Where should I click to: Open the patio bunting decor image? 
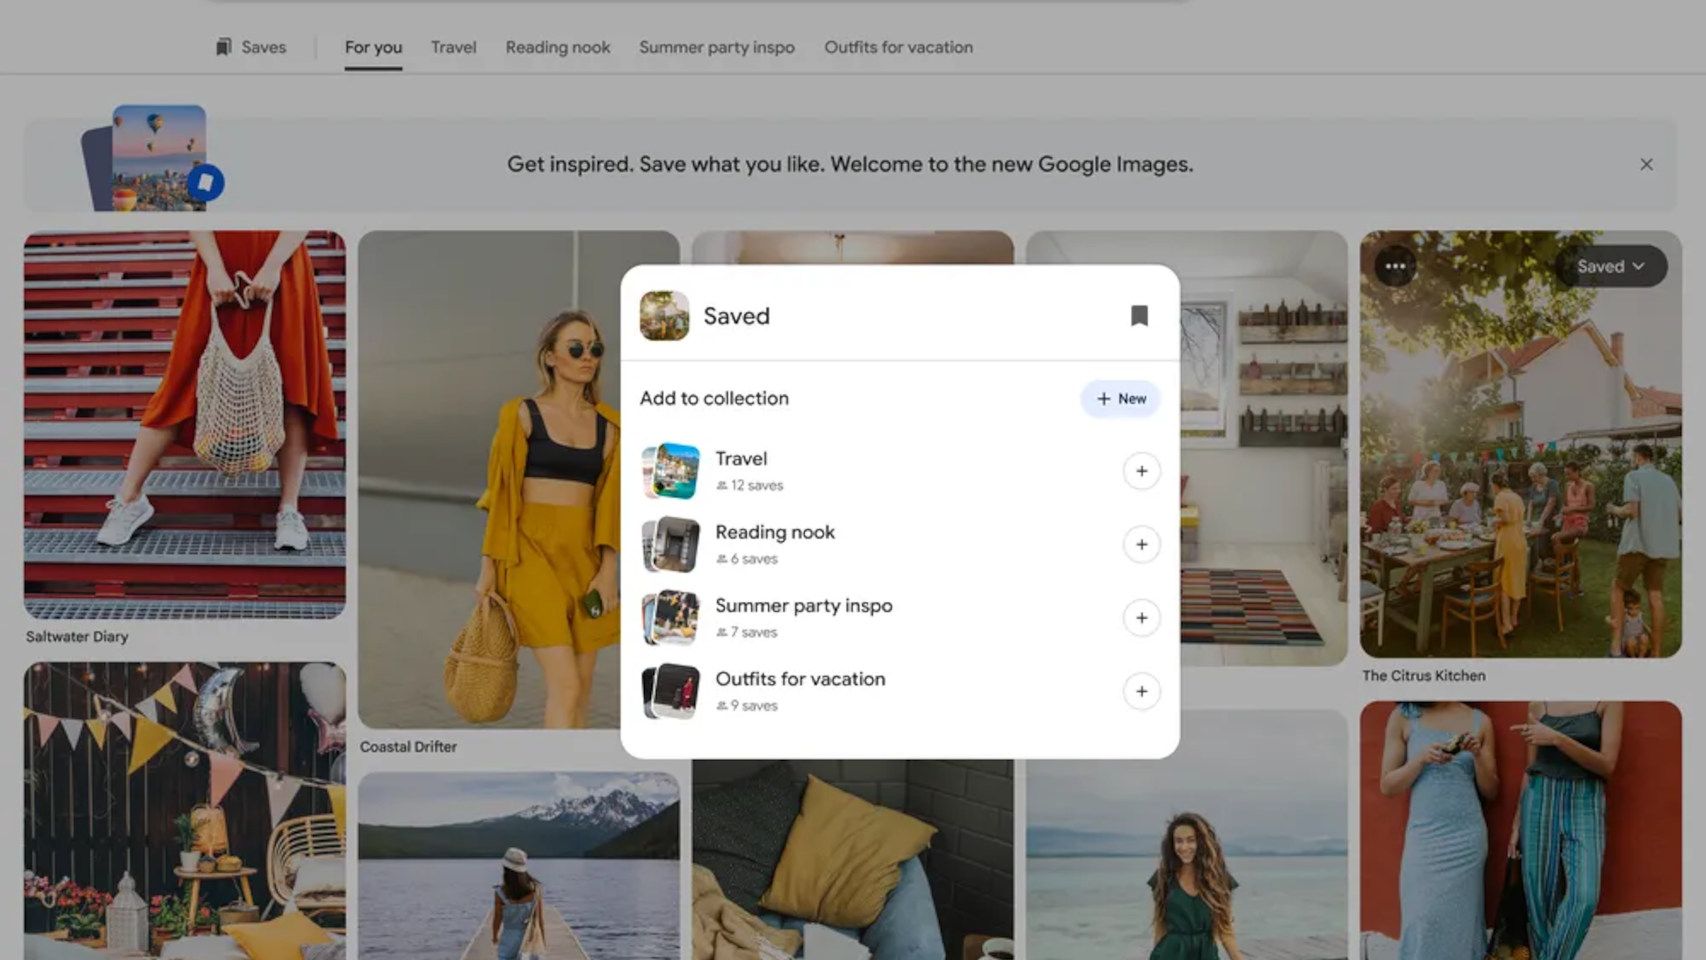coord(185,811)
